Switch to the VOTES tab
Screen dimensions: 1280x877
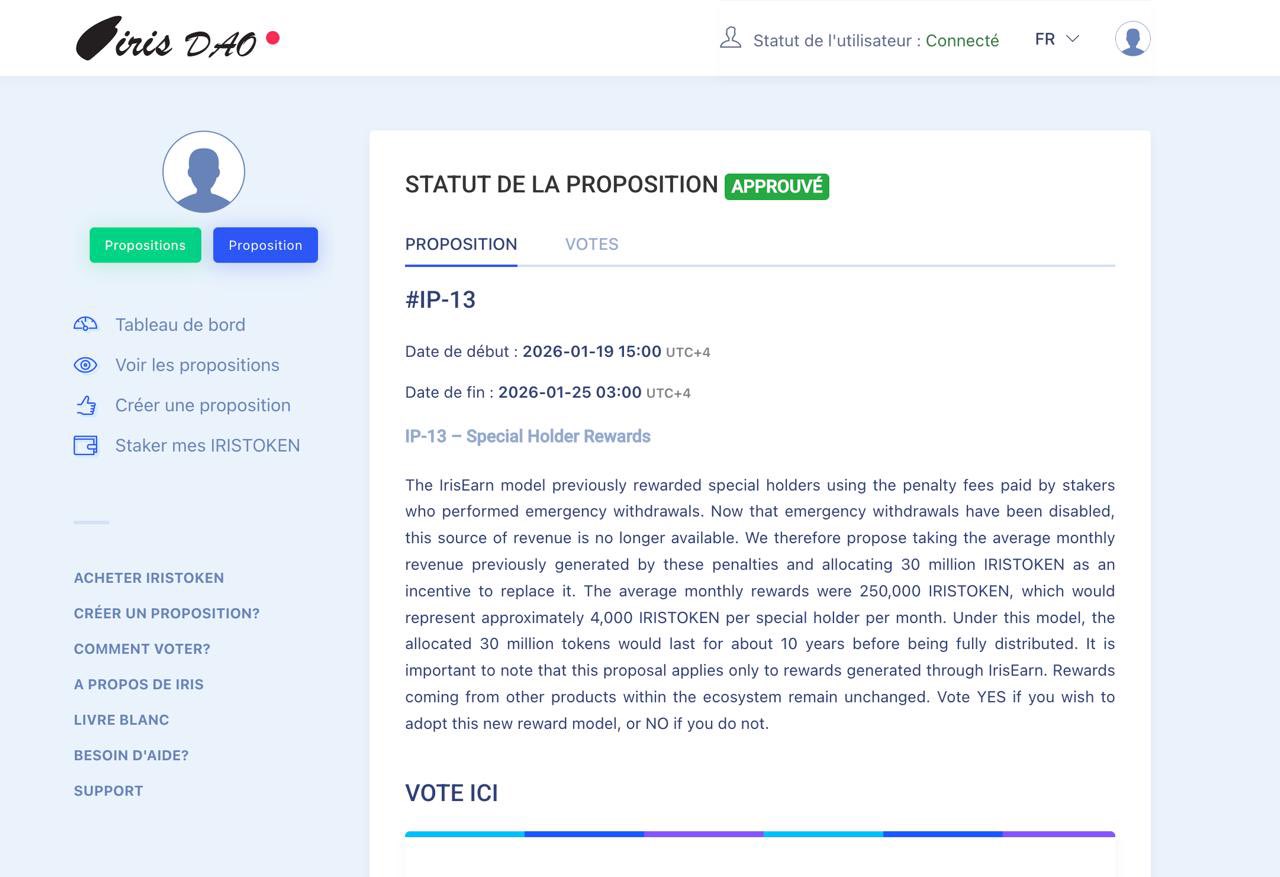591,244
